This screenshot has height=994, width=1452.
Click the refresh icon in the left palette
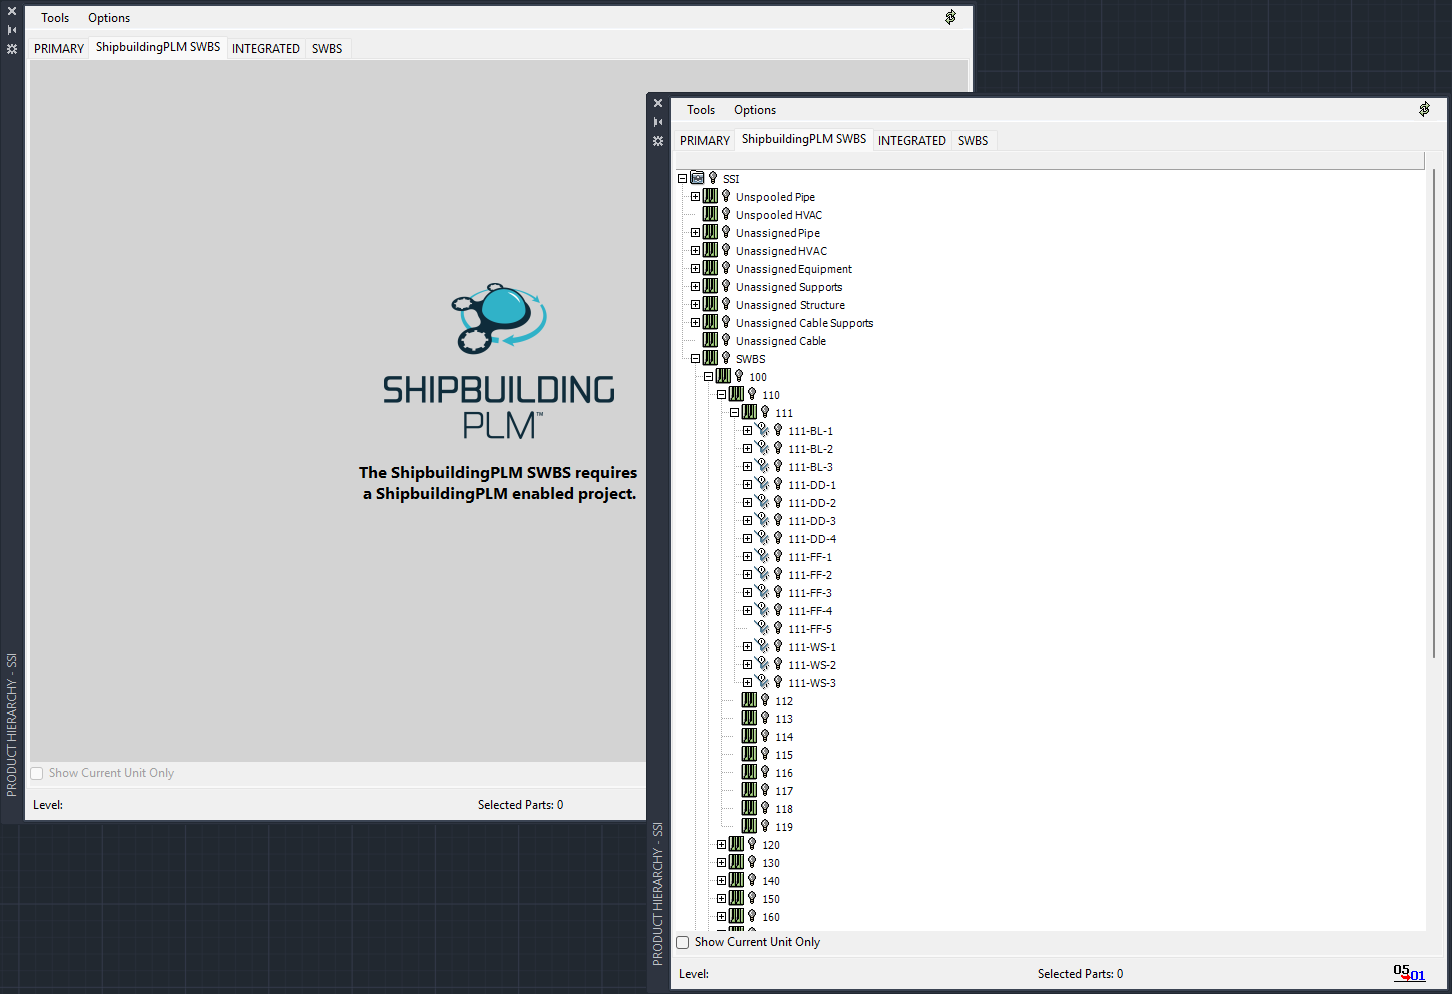point(950,17)
